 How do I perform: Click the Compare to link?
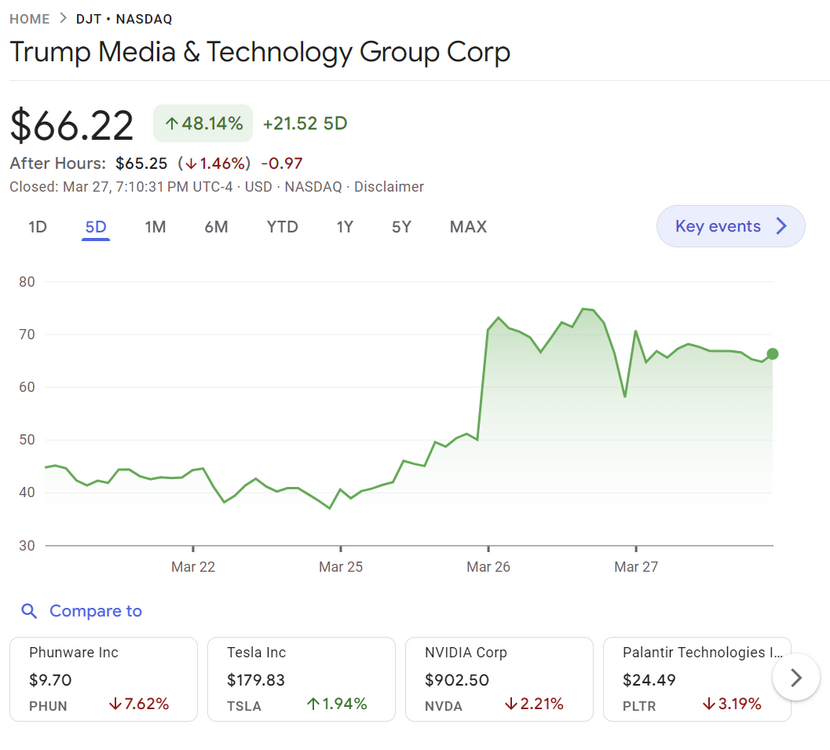(x=95, y=611)
